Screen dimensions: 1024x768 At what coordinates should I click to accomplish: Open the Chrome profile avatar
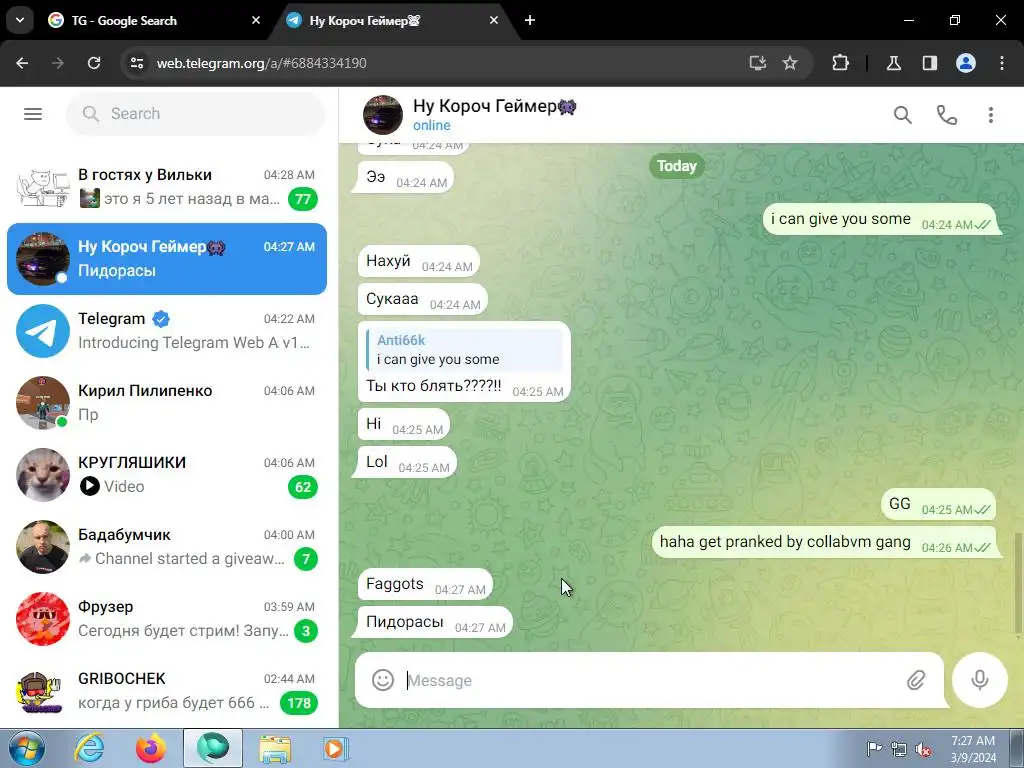[x=966, y=63]
